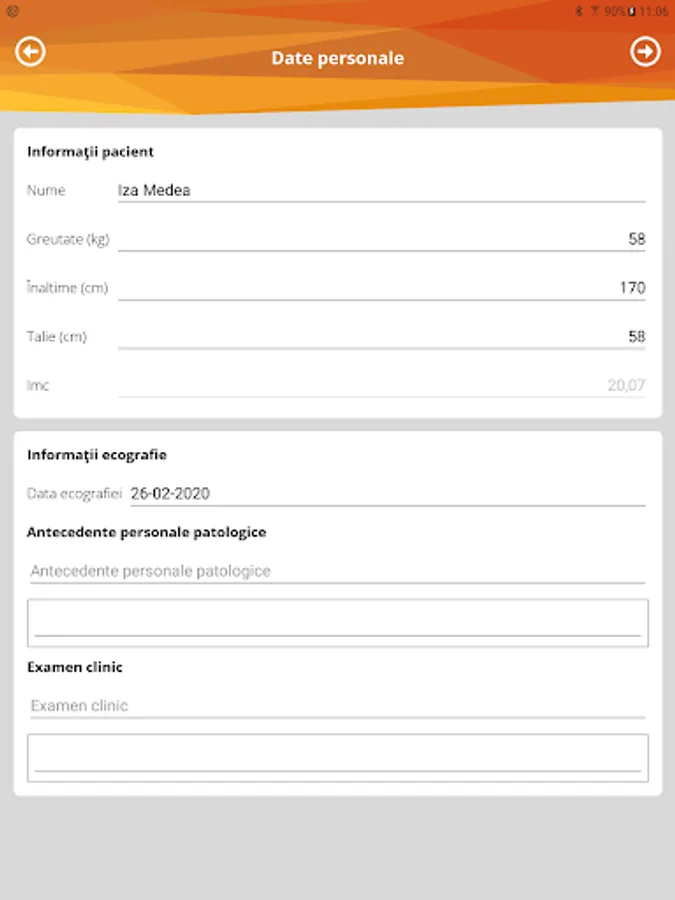Viewport: 675px width, 900px height.
Task: Select the Înaltime (cm) input field
Action: pos(380,288)
